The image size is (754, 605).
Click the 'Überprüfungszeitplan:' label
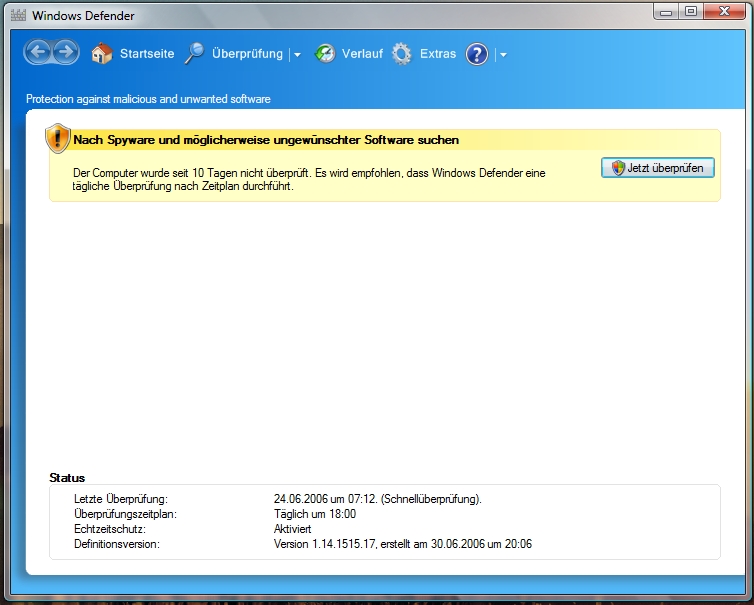[126, 514]
